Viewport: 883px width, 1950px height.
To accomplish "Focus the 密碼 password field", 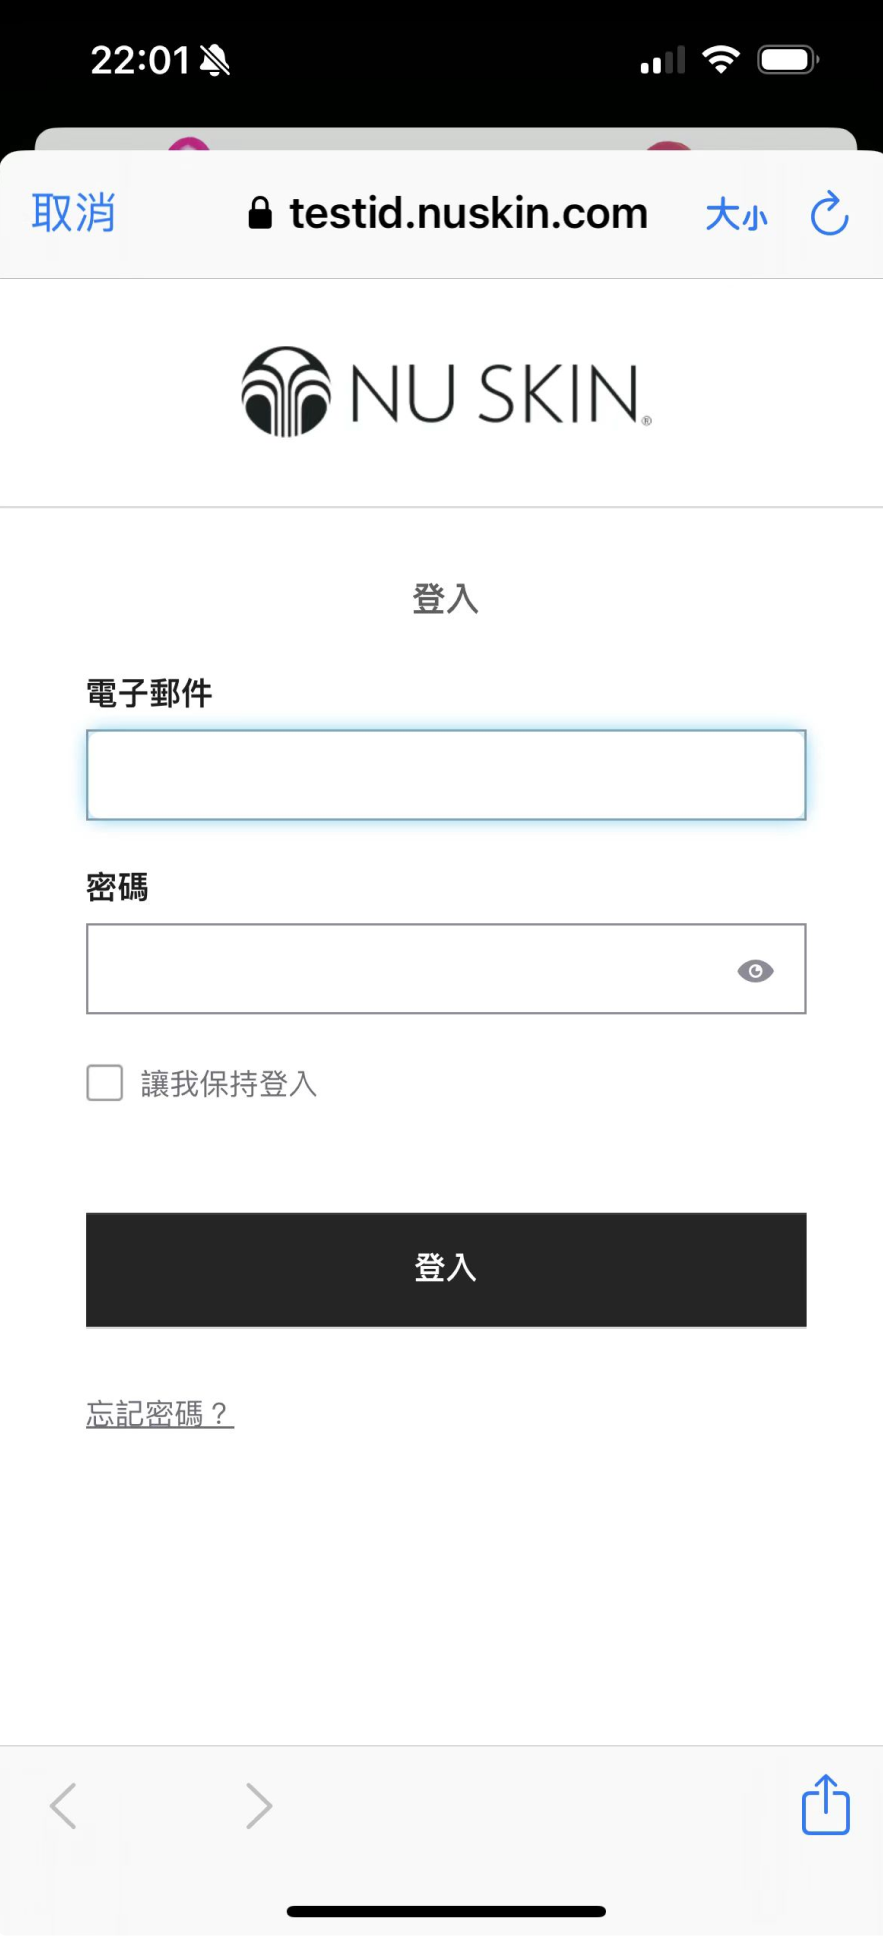I will click(x=446, y=969).
